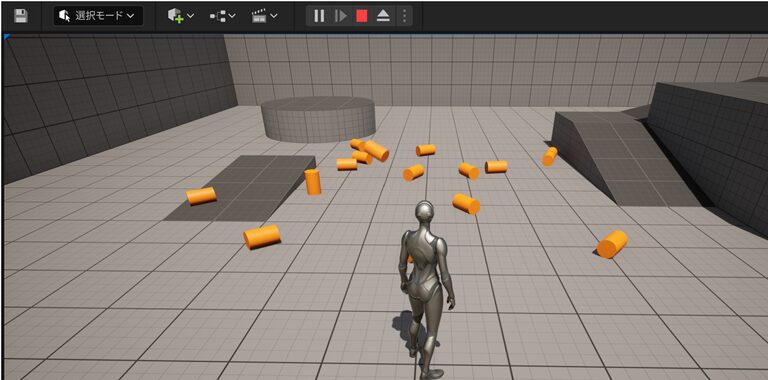Click the orange cylinder at the far right
Screen dimensions: 768x380
tap(612, 244)
